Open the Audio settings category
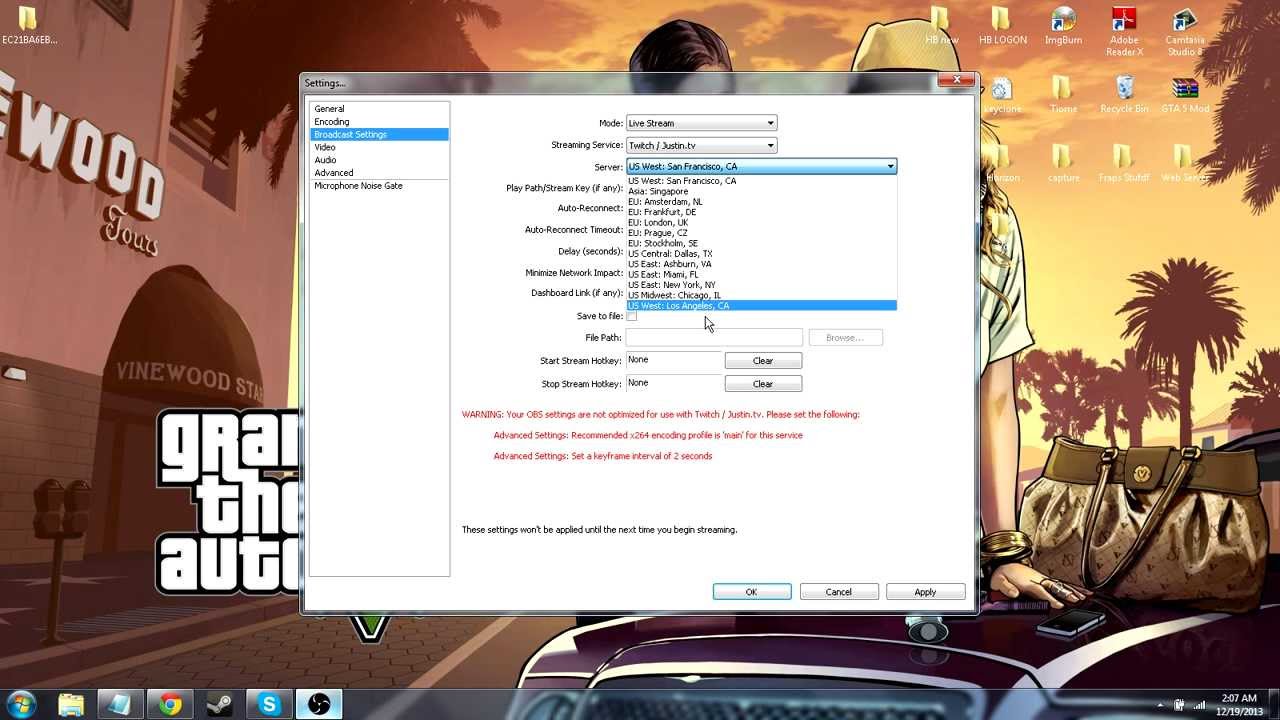The height and width of the screenshot is (720, 1280). pyautogui.click(x=379, y=160)
